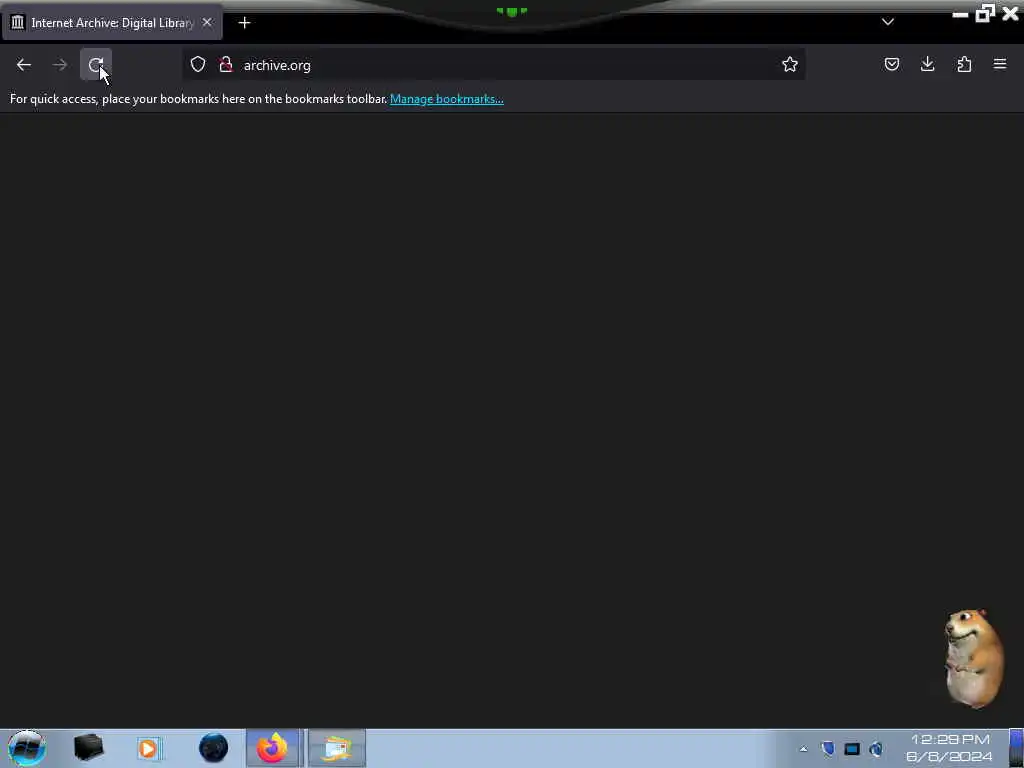Go back one page in Firefox
This screenshot has width=1024, height=768.
(24, 65)
